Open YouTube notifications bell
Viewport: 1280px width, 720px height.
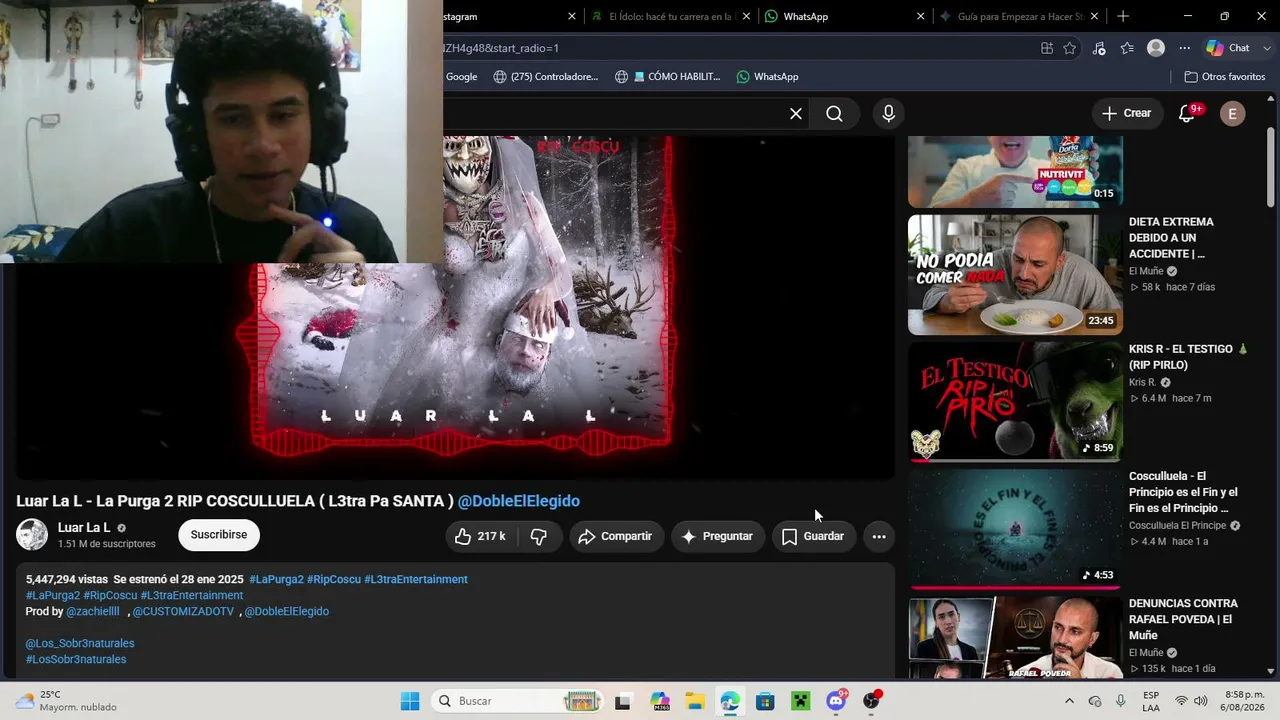coord(1187,113)
